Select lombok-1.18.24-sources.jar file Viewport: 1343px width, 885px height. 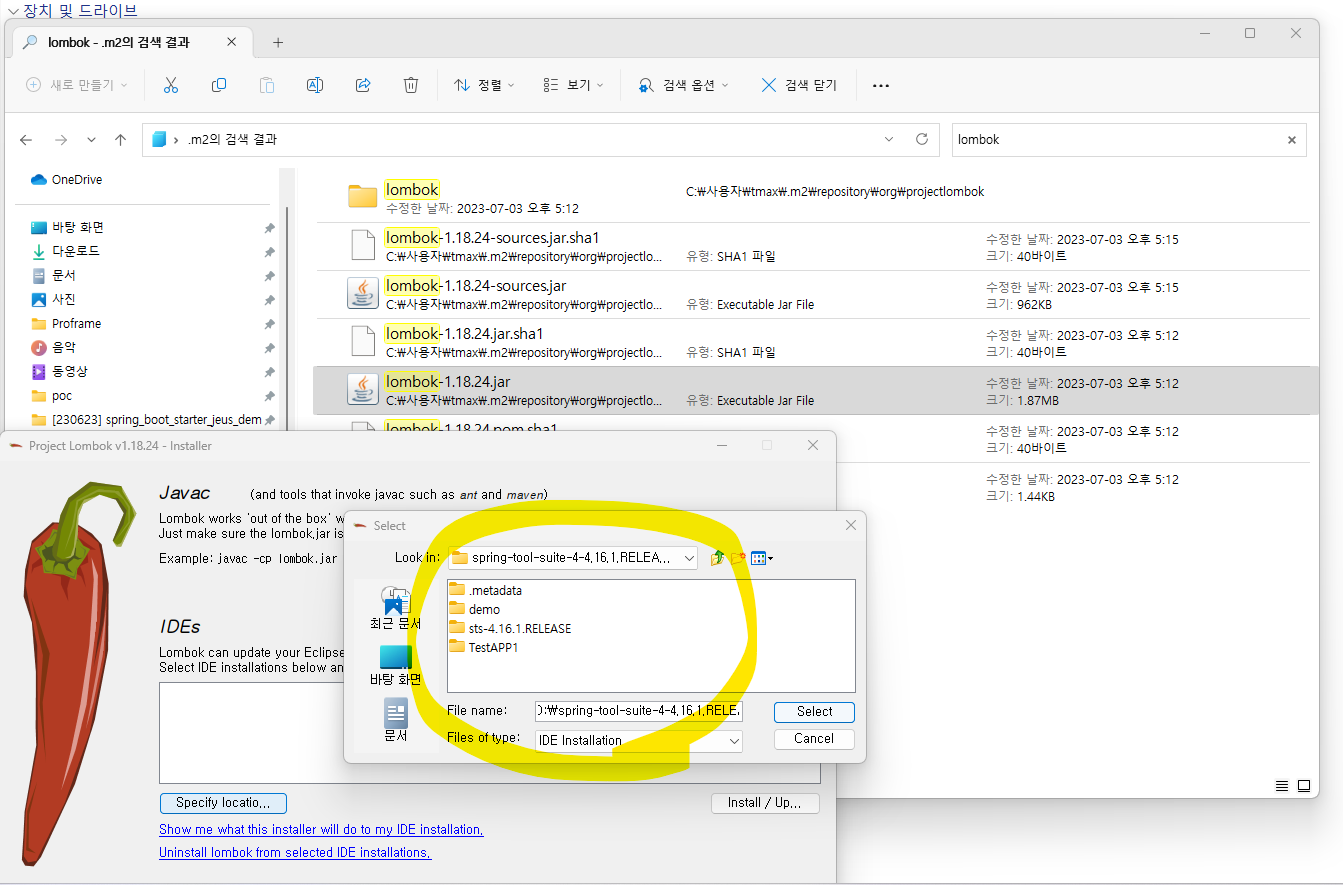[812, 294]
